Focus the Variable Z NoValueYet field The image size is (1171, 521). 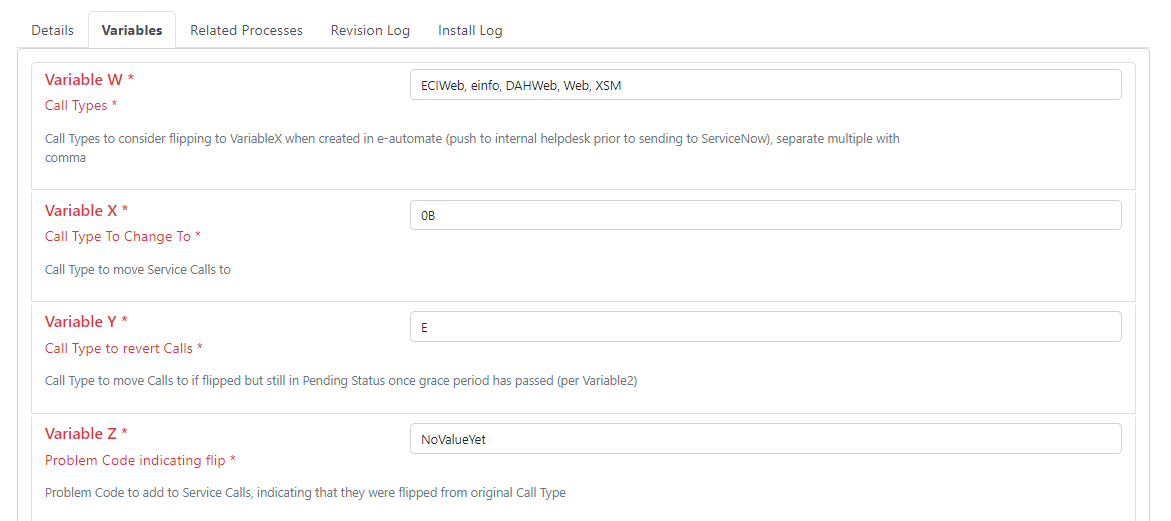765,439
